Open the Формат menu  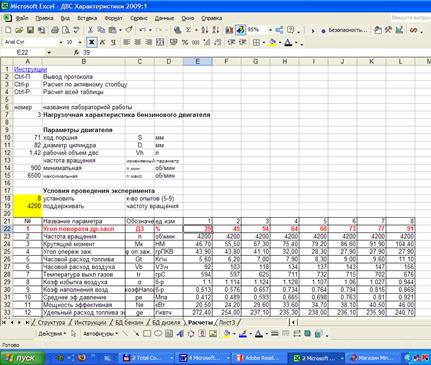click(x=114, y=18)
